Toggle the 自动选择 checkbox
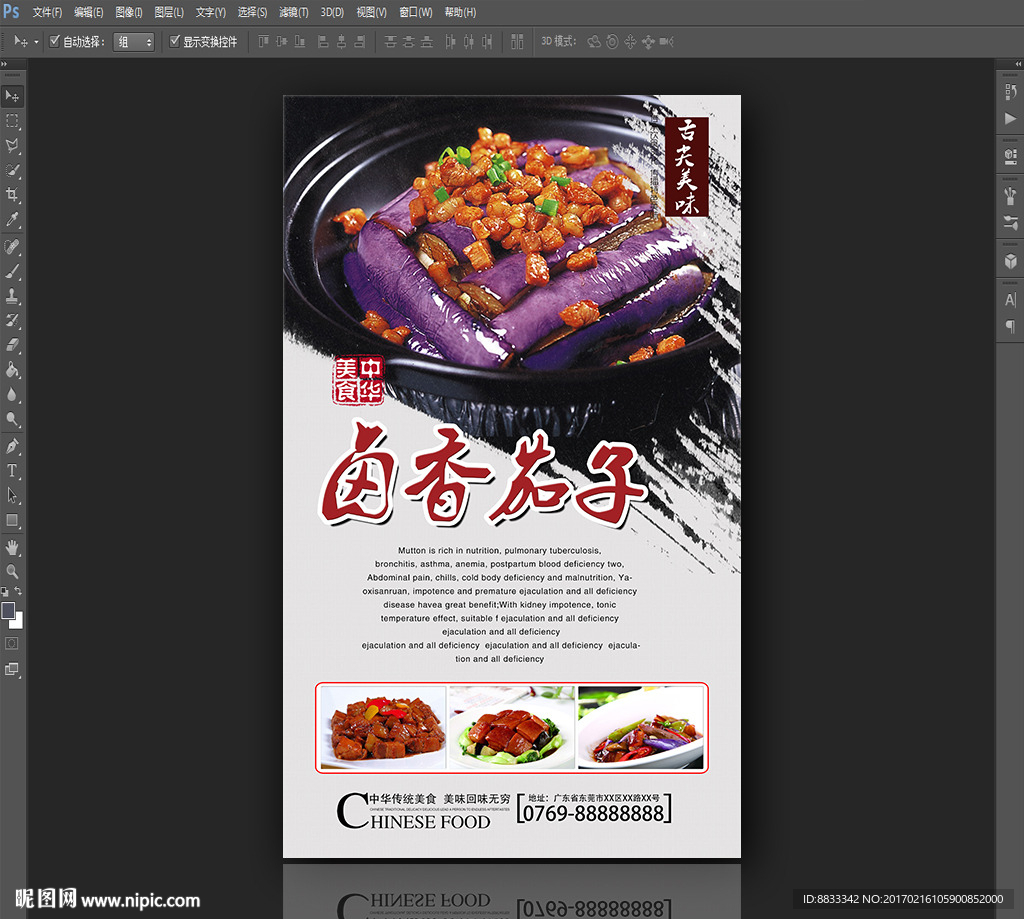The image size is (1024, 919). point(55,41)
